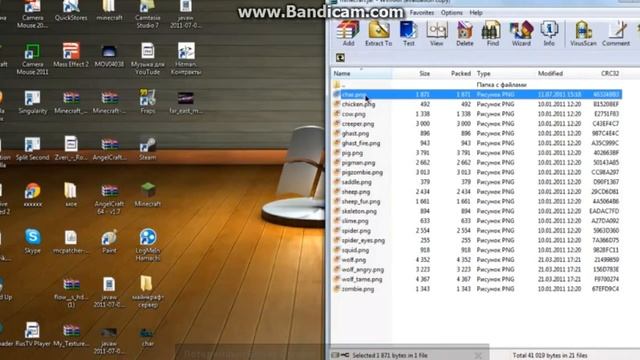The height and width of the screenshot is (360, 640).
Task: Click the drive/key icon in WinRAR status bar
Action: (x=340, y=355)
